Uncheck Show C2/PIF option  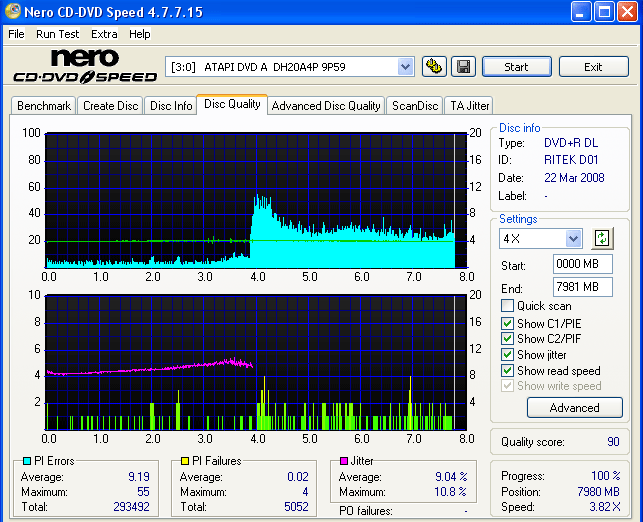point(507,338)
